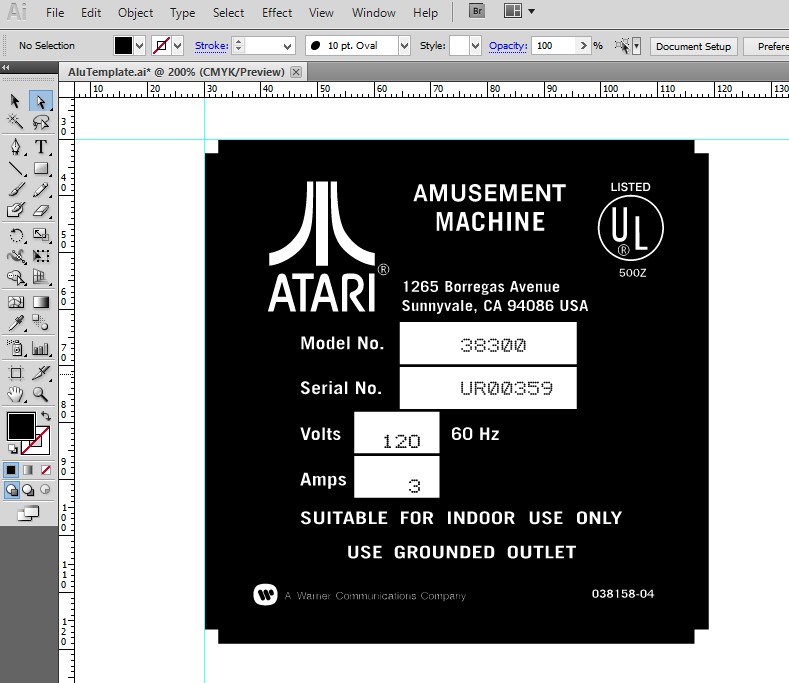Click the Document Setup button
The width and height of the screenshot is (789, 683).
(693, 46)
